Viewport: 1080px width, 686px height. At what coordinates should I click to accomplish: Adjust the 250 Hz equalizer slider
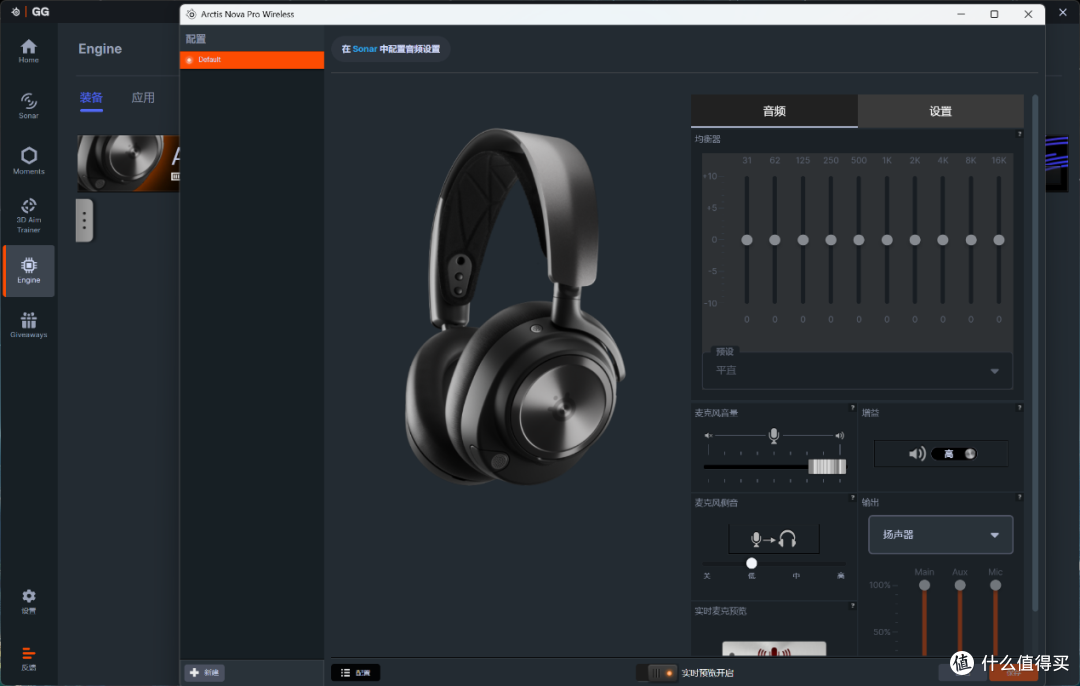[831, 240]
